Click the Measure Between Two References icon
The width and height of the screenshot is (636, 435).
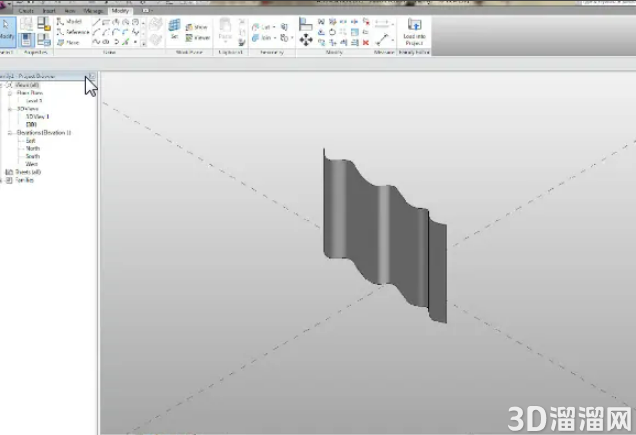(382, 23)
